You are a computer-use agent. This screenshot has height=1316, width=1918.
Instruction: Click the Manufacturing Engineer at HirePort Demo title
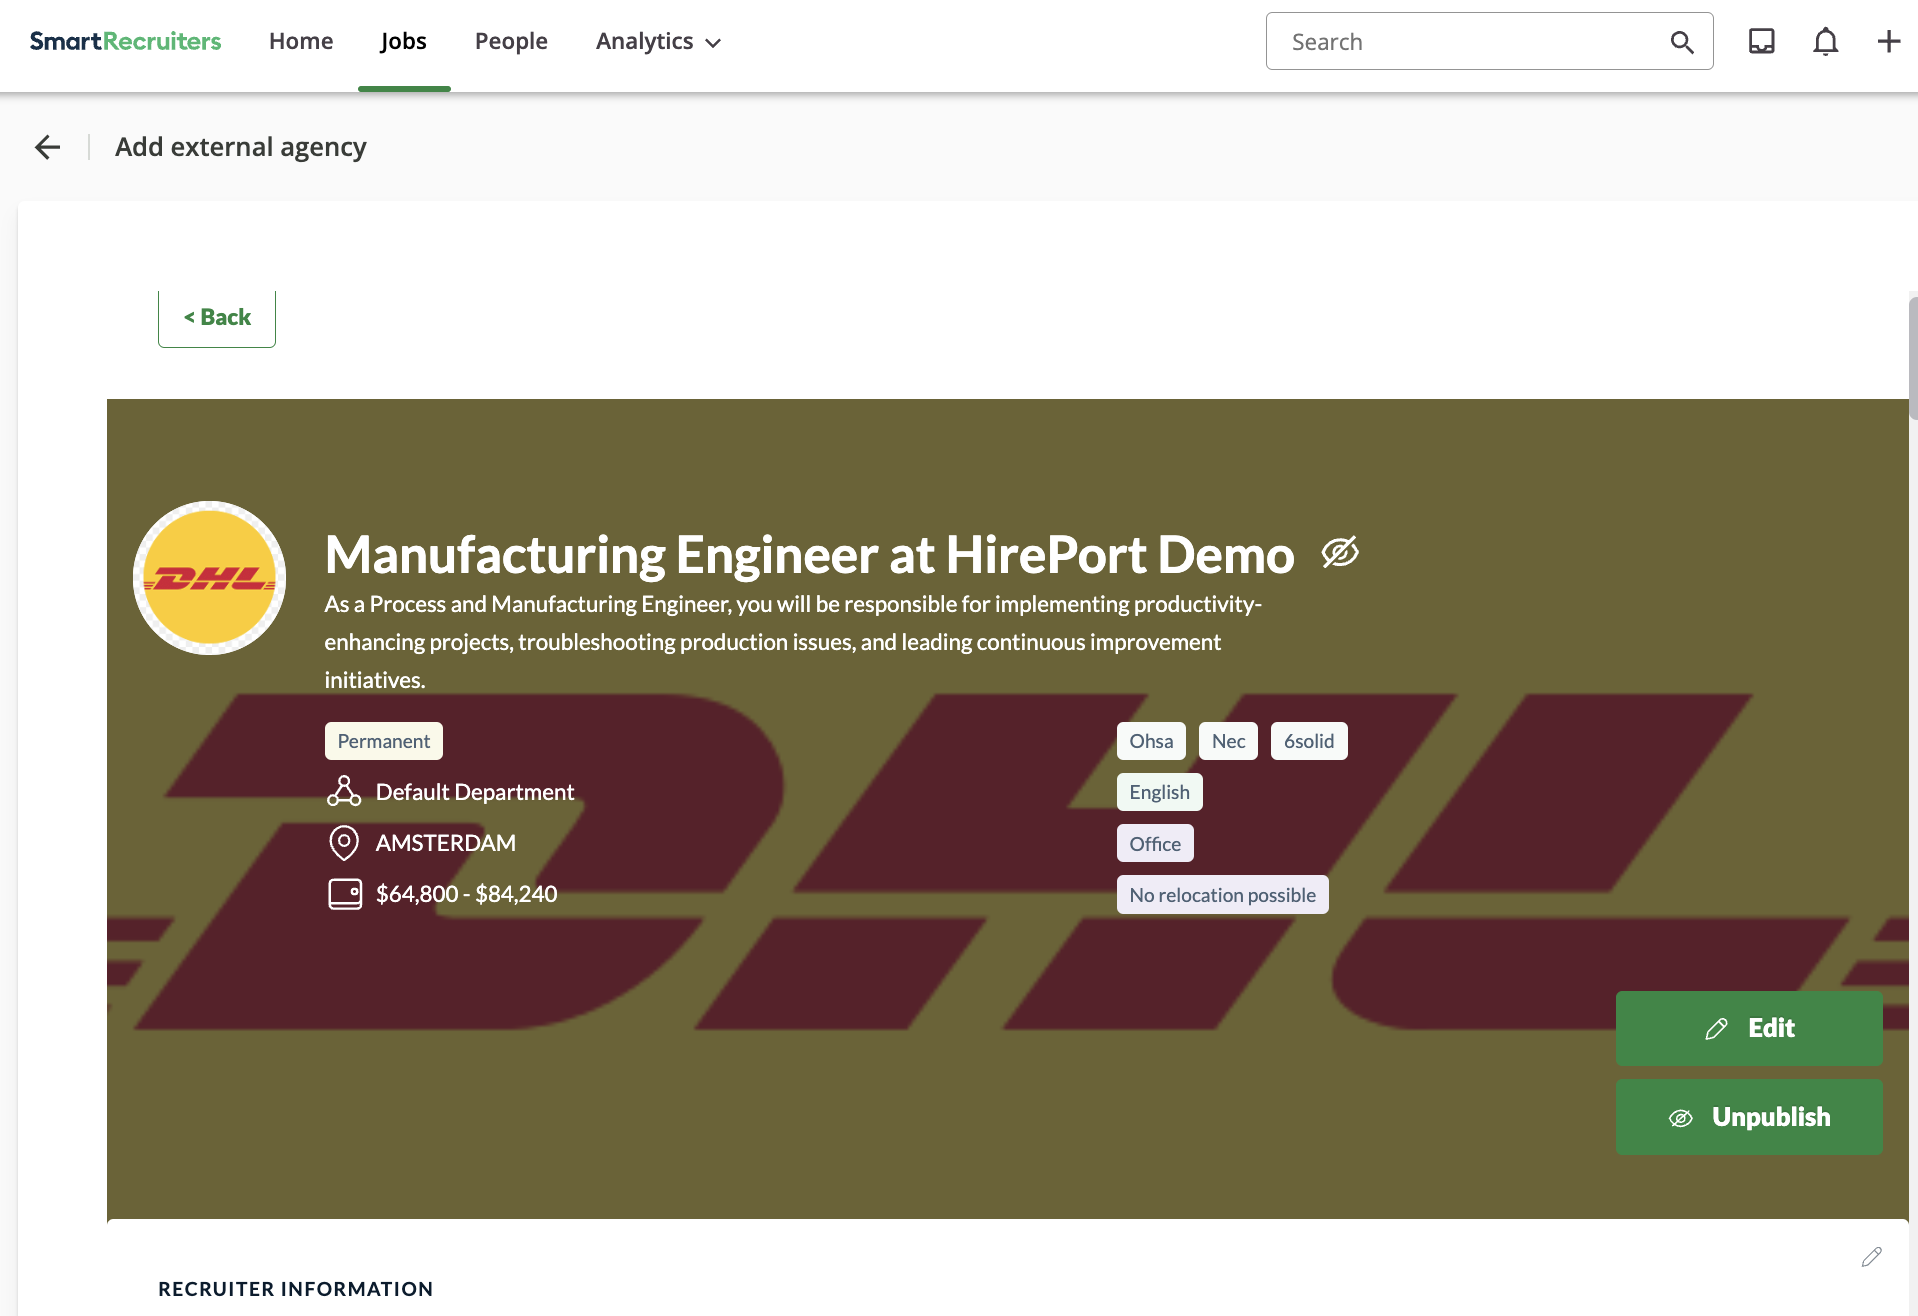click(x=810, y=554)
